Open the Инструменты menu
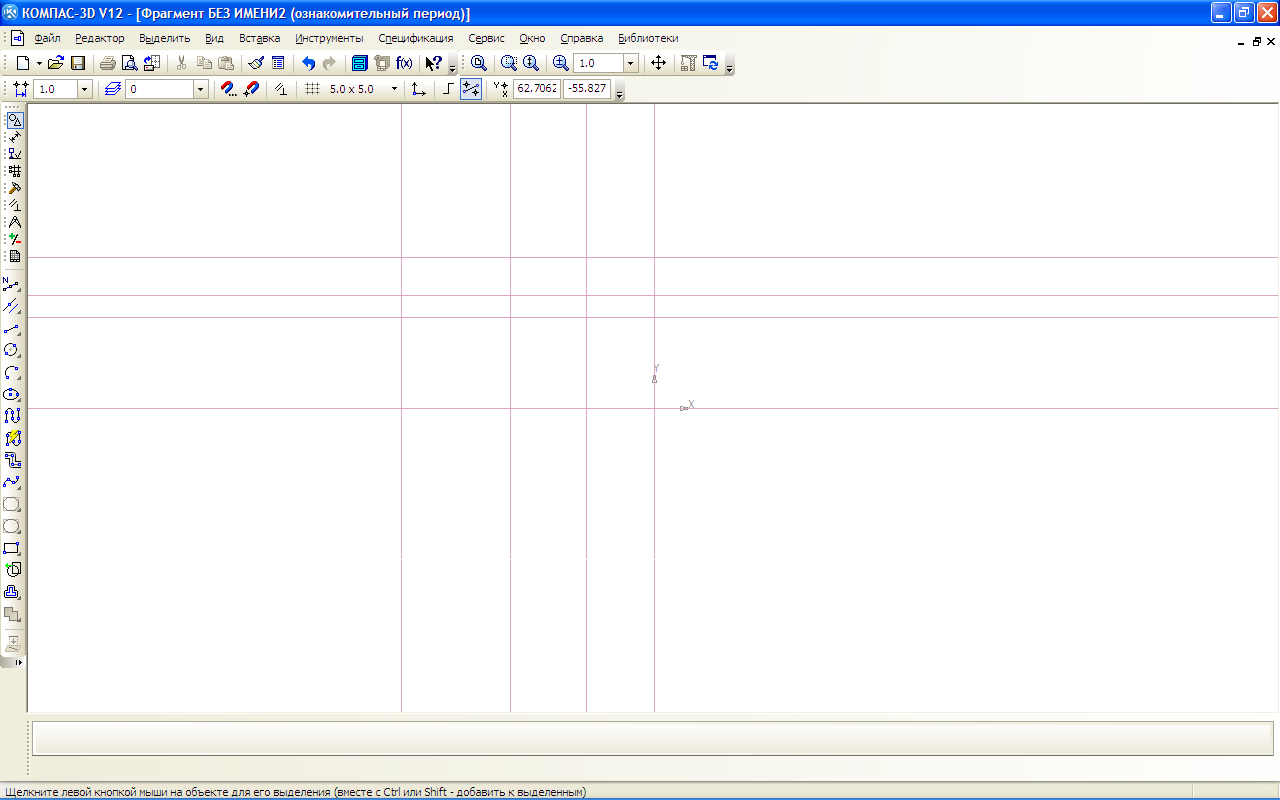Screen dimensions: 1280x800 point(330,38)
